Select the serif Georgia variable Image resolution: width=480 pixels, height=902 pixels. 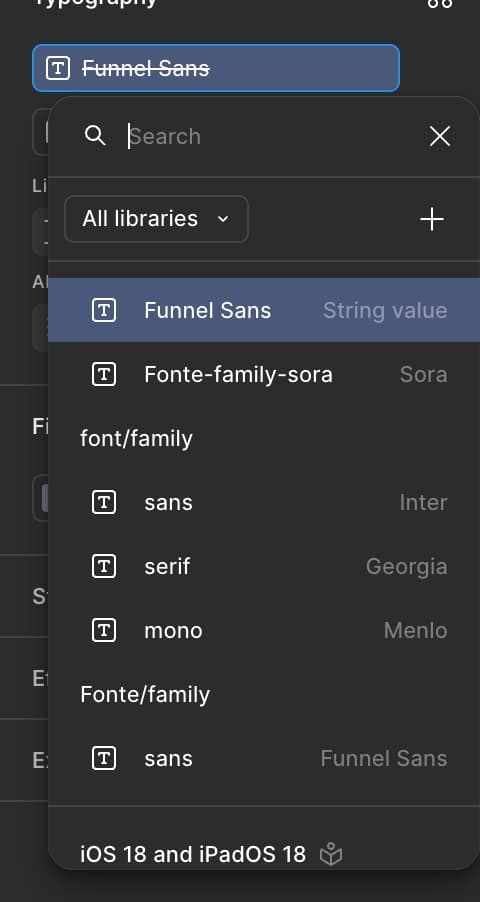click(x=264, y=567)
